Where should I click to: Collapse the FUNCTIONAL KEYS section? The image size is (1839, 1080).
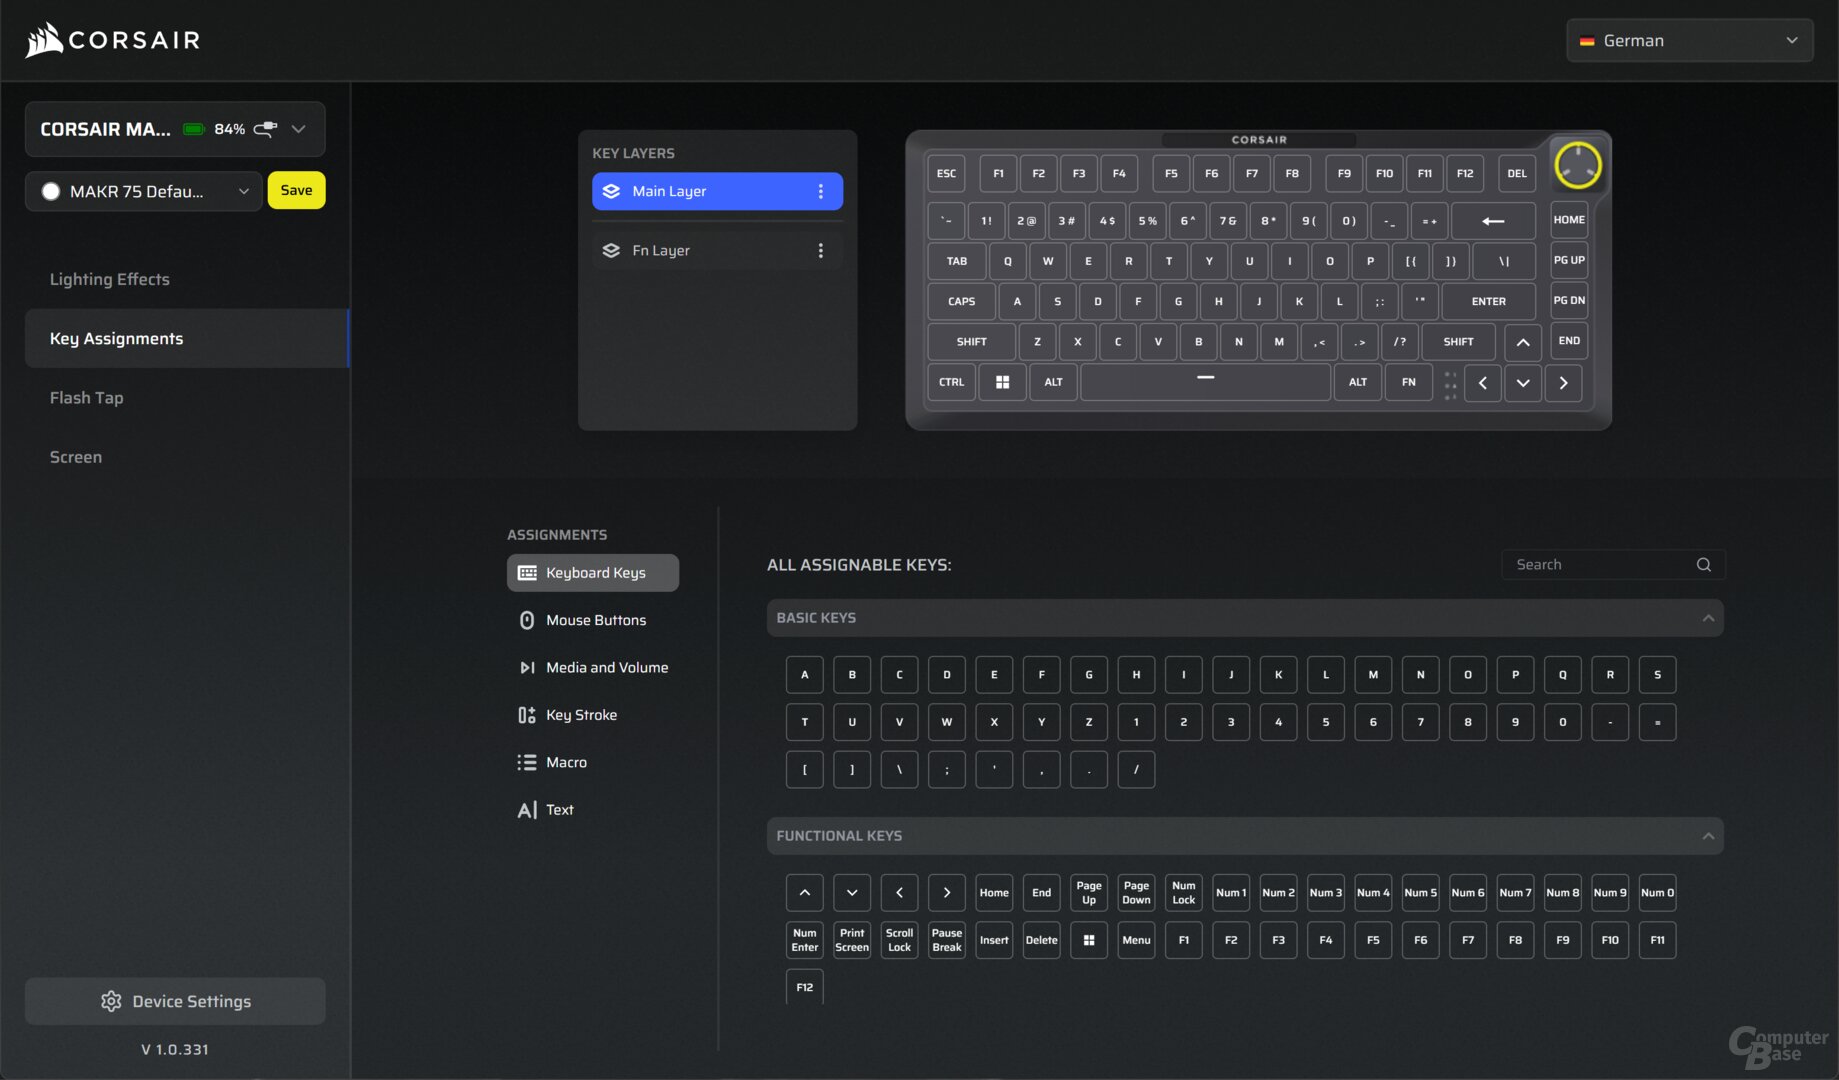point(1708,836)
